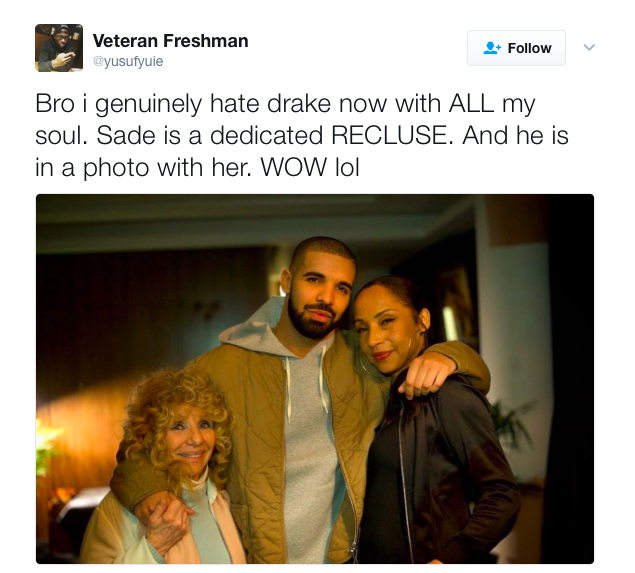Click the word "Sade" in the tweet
The width and height of the screenshot is (635, 573).
click(126, 135)
